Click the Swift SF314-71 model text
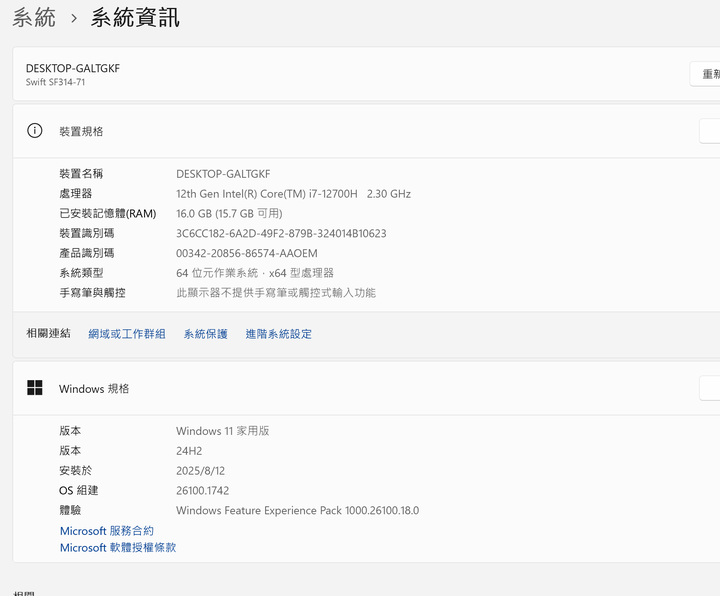The image size is (720, 596). pyautogui.click(x=55, y=82)
